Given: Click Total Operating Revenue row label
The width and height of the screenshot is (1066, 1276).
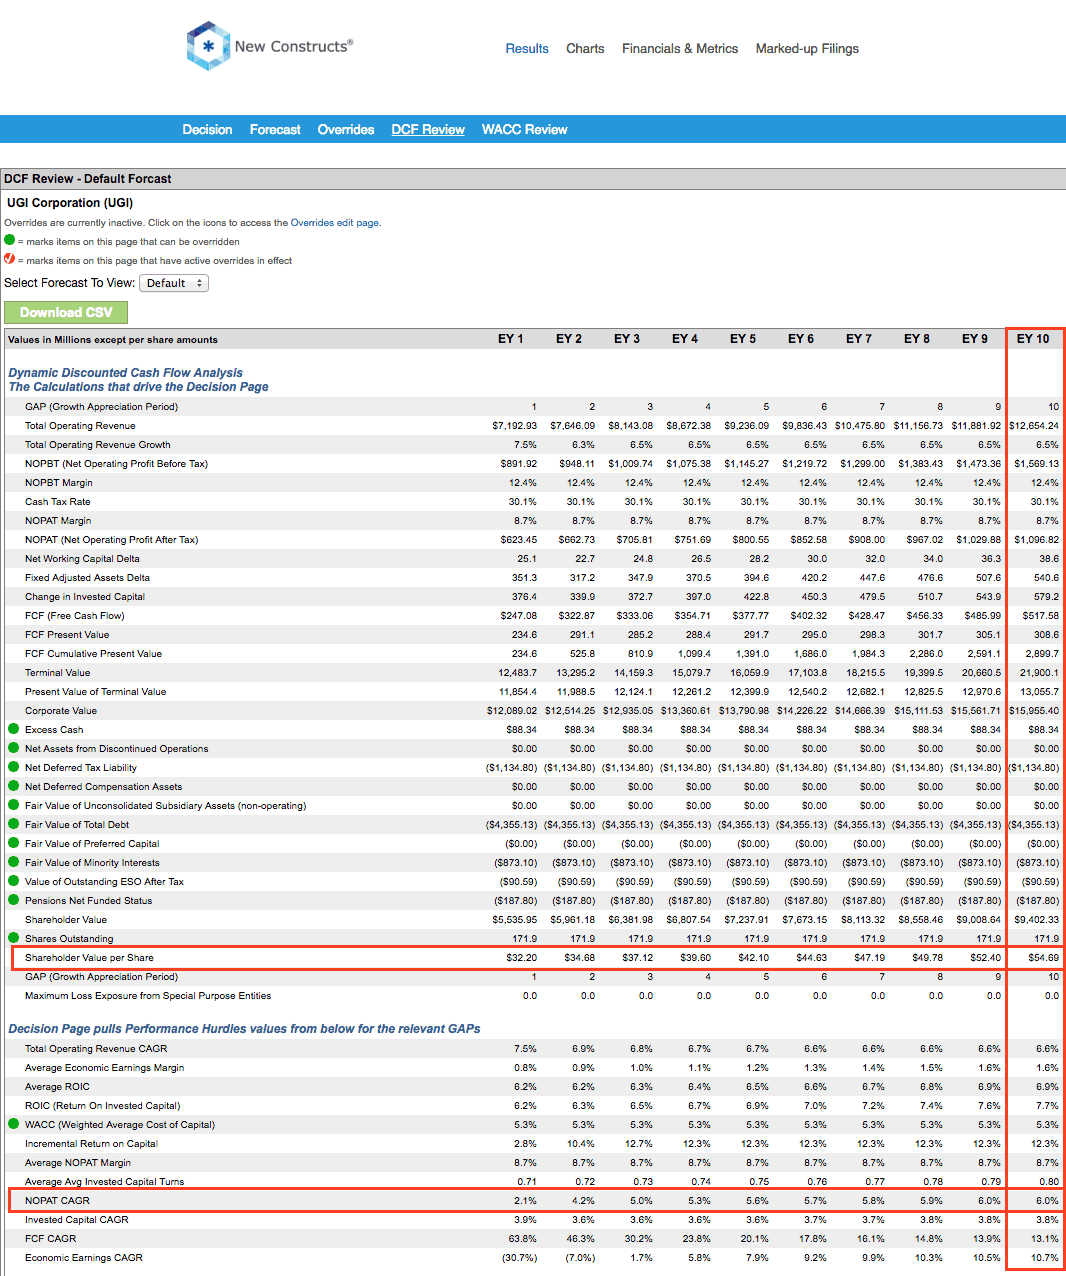Looking at the screenshot, I should click(x=80, y=425).
